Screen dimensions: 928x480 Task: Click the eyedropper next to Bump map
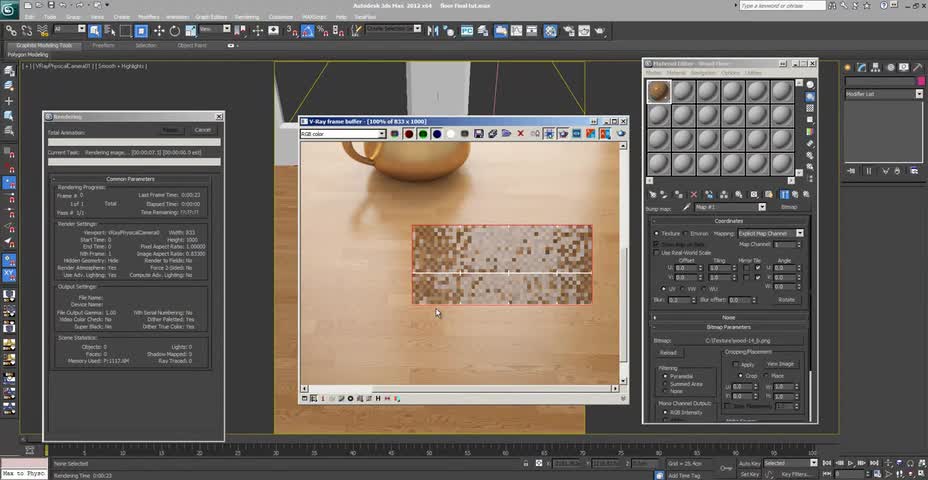(687, 207)
